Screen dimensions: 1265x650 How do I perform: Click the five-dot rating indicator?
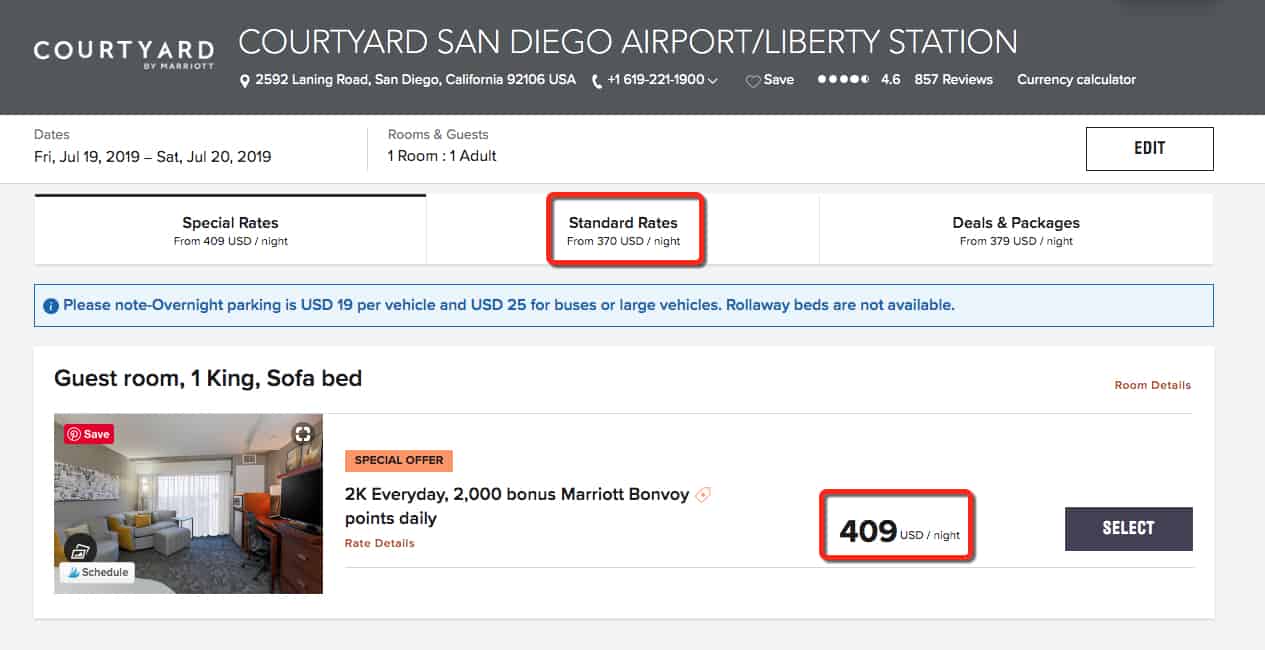coord(843,80)
